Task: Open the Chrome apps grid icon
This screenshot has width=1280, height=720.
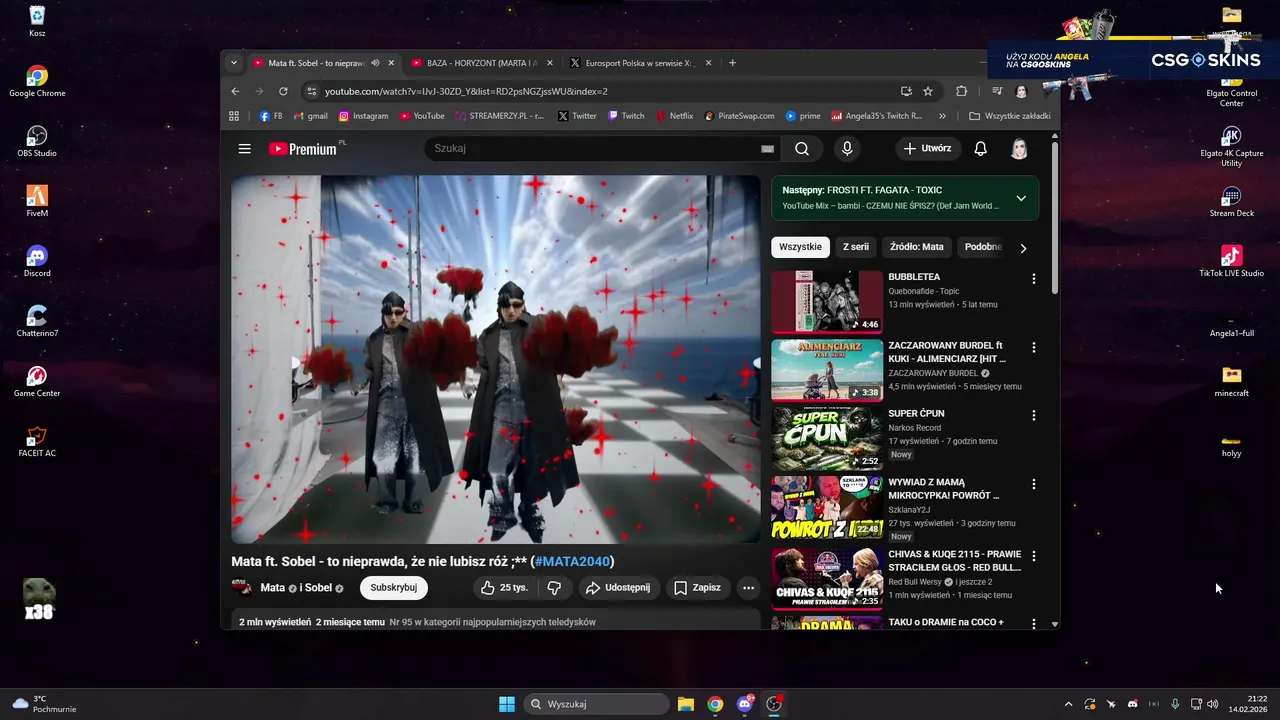Action: 234,116
